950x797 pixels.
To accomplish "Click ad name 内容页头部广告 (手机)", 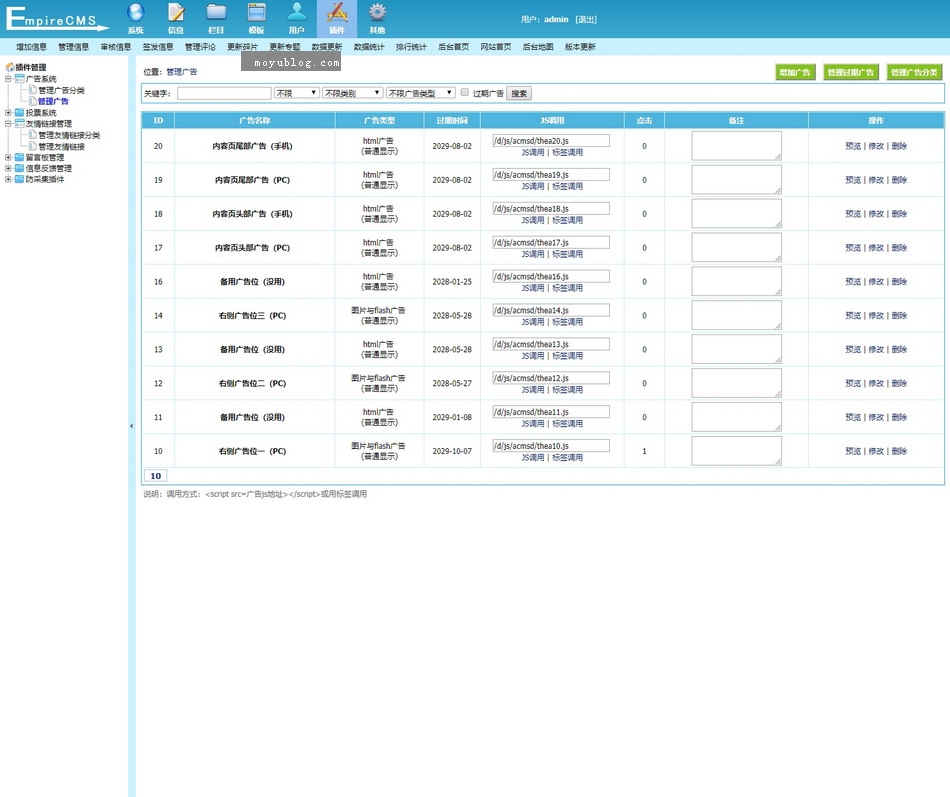I will (x=252, y=214).
